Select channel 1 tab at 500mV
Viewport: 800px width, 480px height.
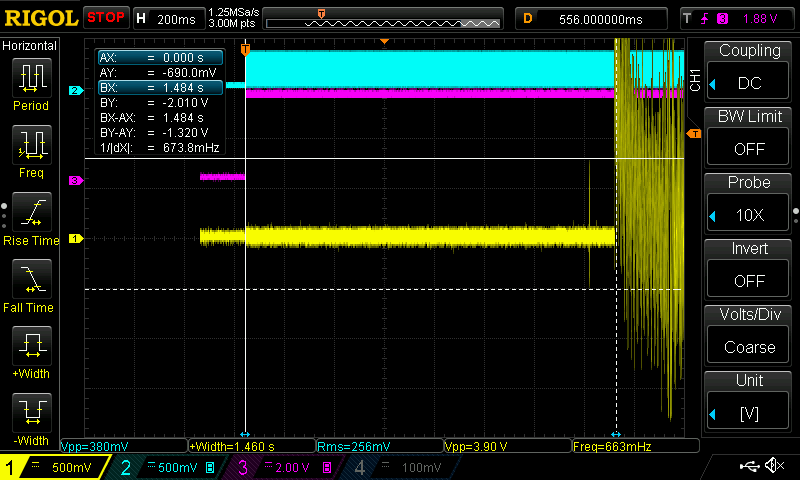coord(54,467)
